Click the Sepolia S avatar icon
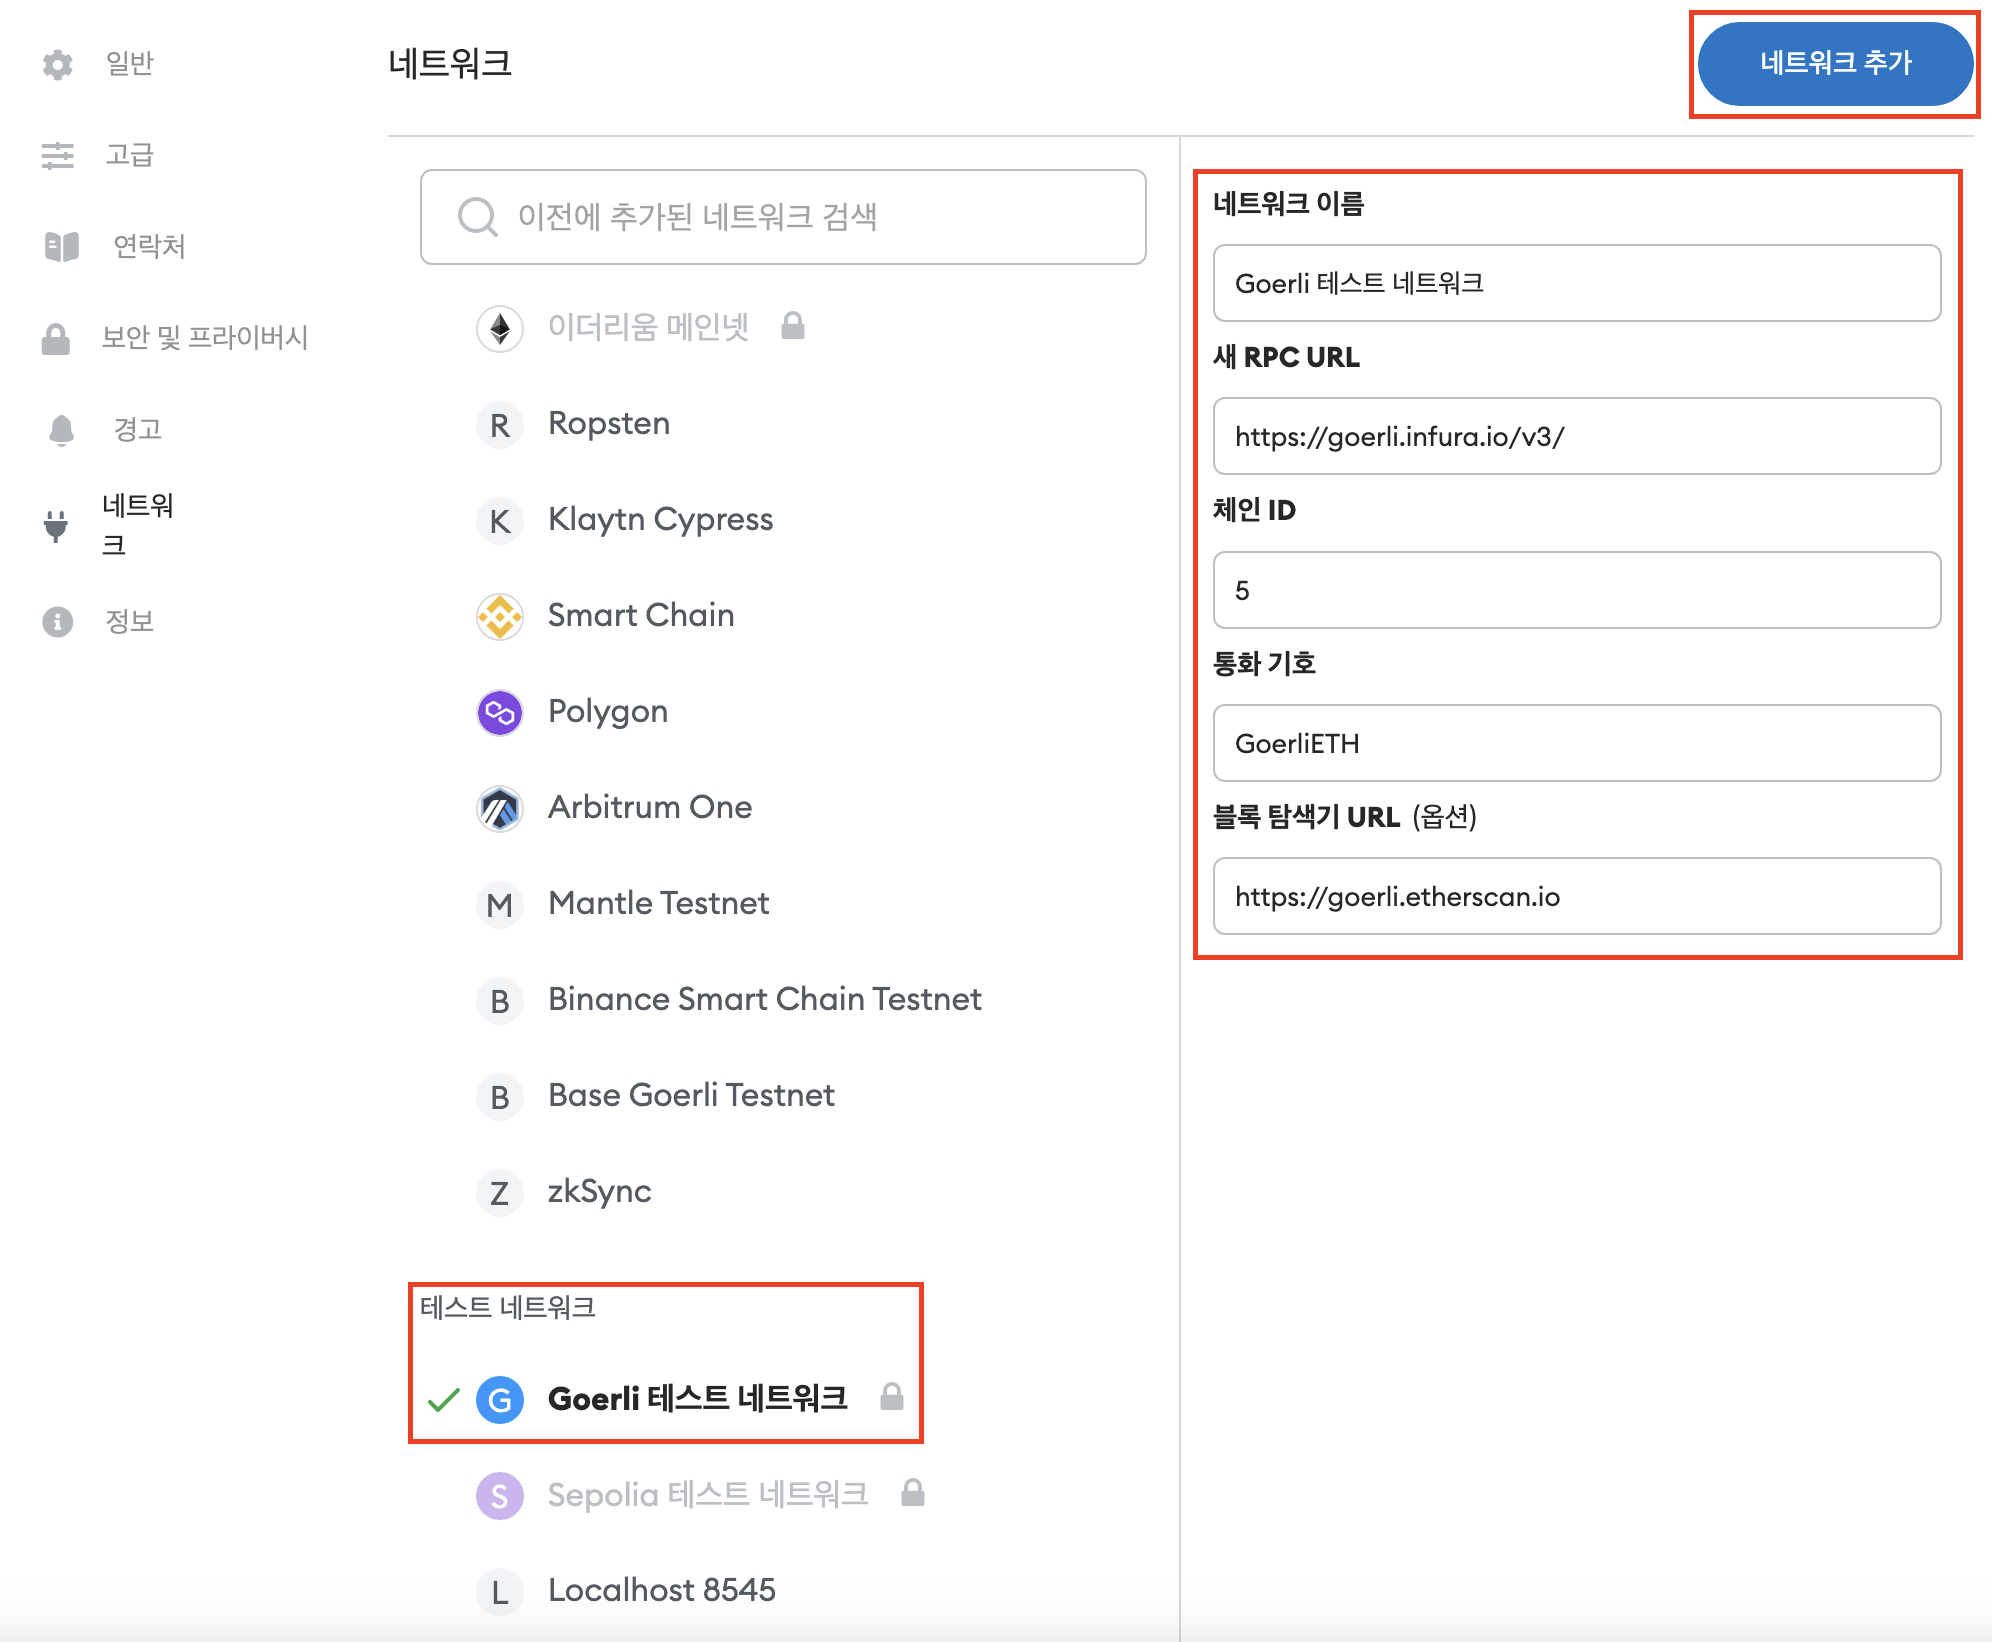 500,1495
